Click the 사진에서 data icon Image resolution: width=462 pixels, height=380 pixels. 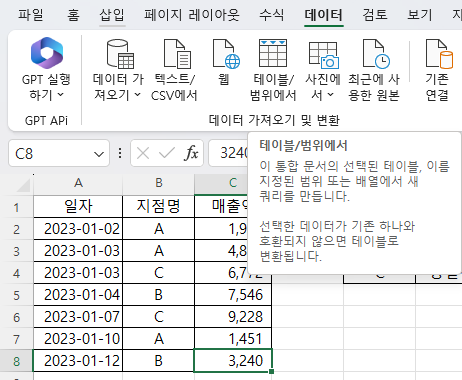coord(323,55)
